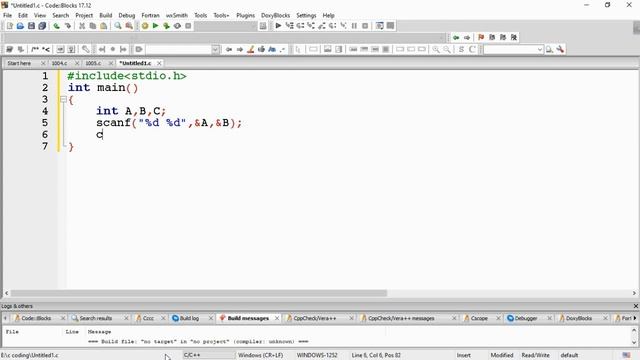
Task: Close the Build messages tab
Action: coord(277,318)
